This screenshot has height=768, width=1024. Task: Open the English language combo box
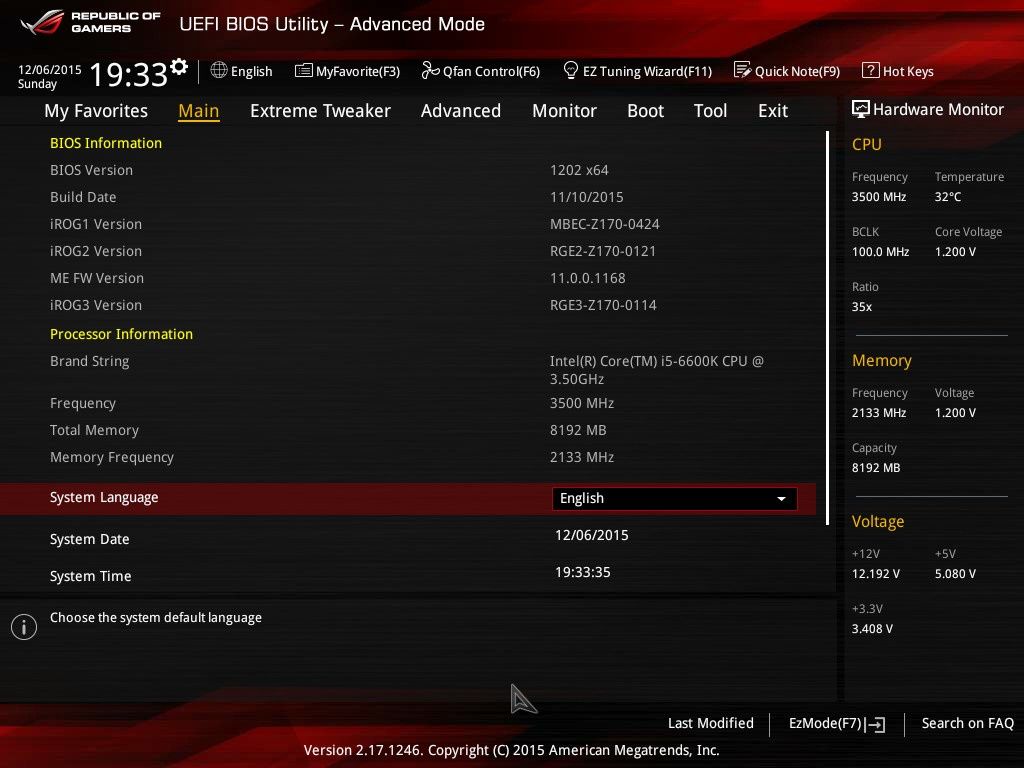point(675,499)
